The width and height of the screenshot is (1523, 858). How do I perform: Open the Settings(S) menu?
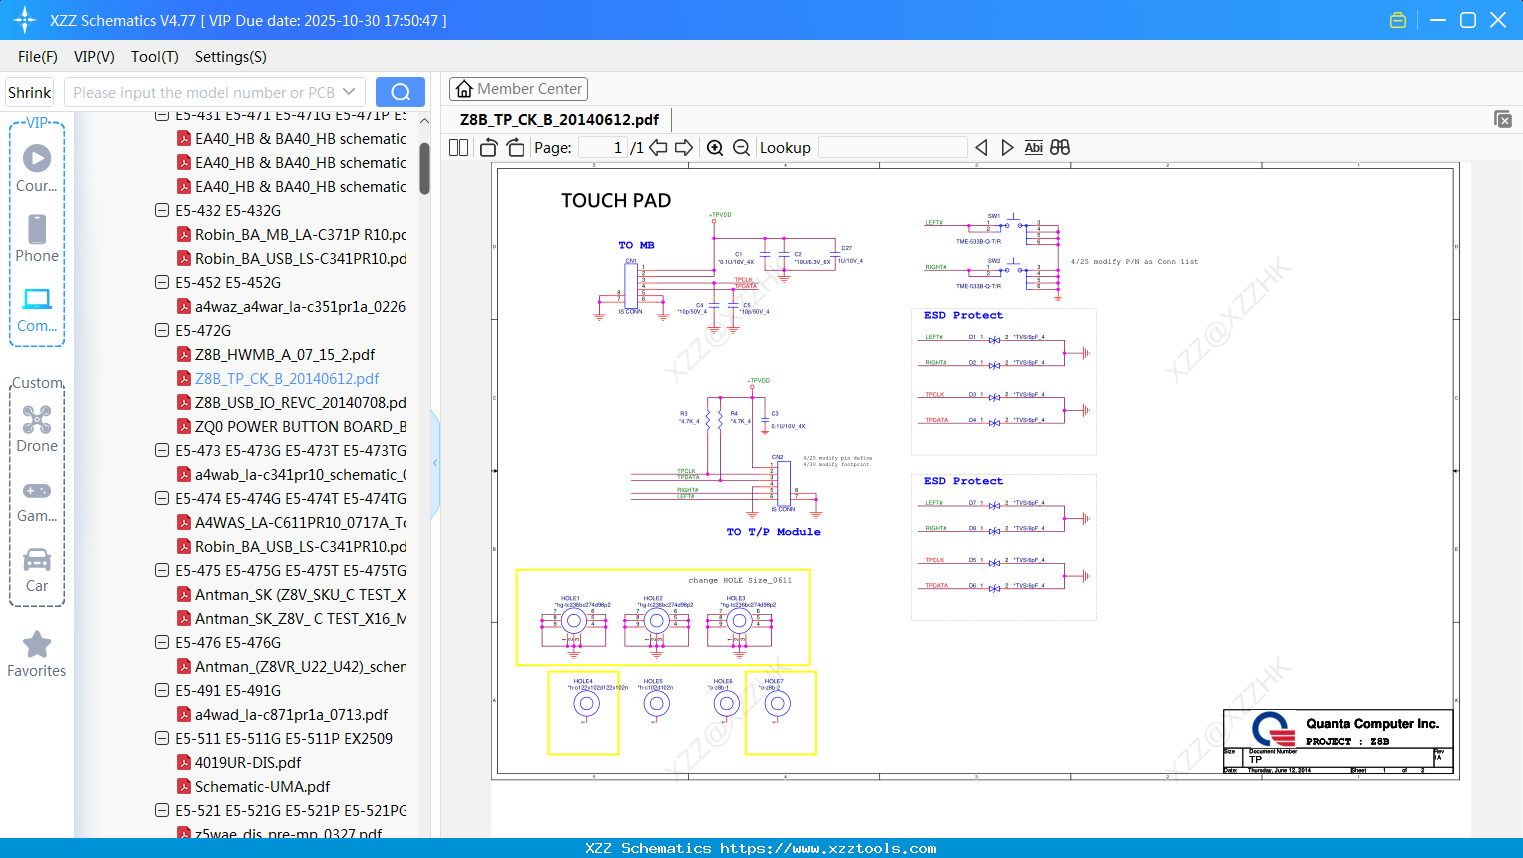coord(230,57)
